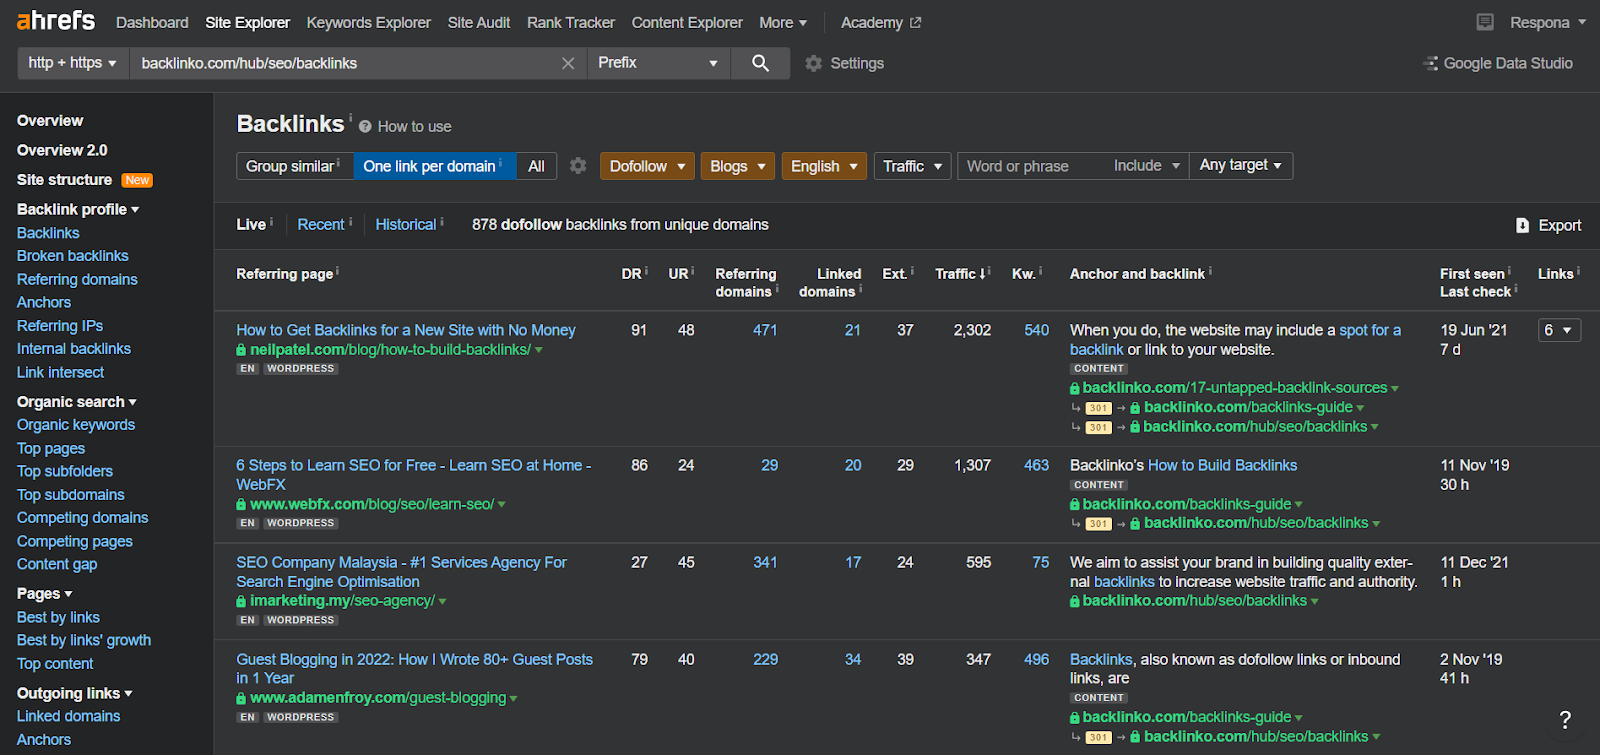This screenshot has width=1600, height=755.
Task: Go to Dashboard in top navigation
Action: (x=152, y=22)
